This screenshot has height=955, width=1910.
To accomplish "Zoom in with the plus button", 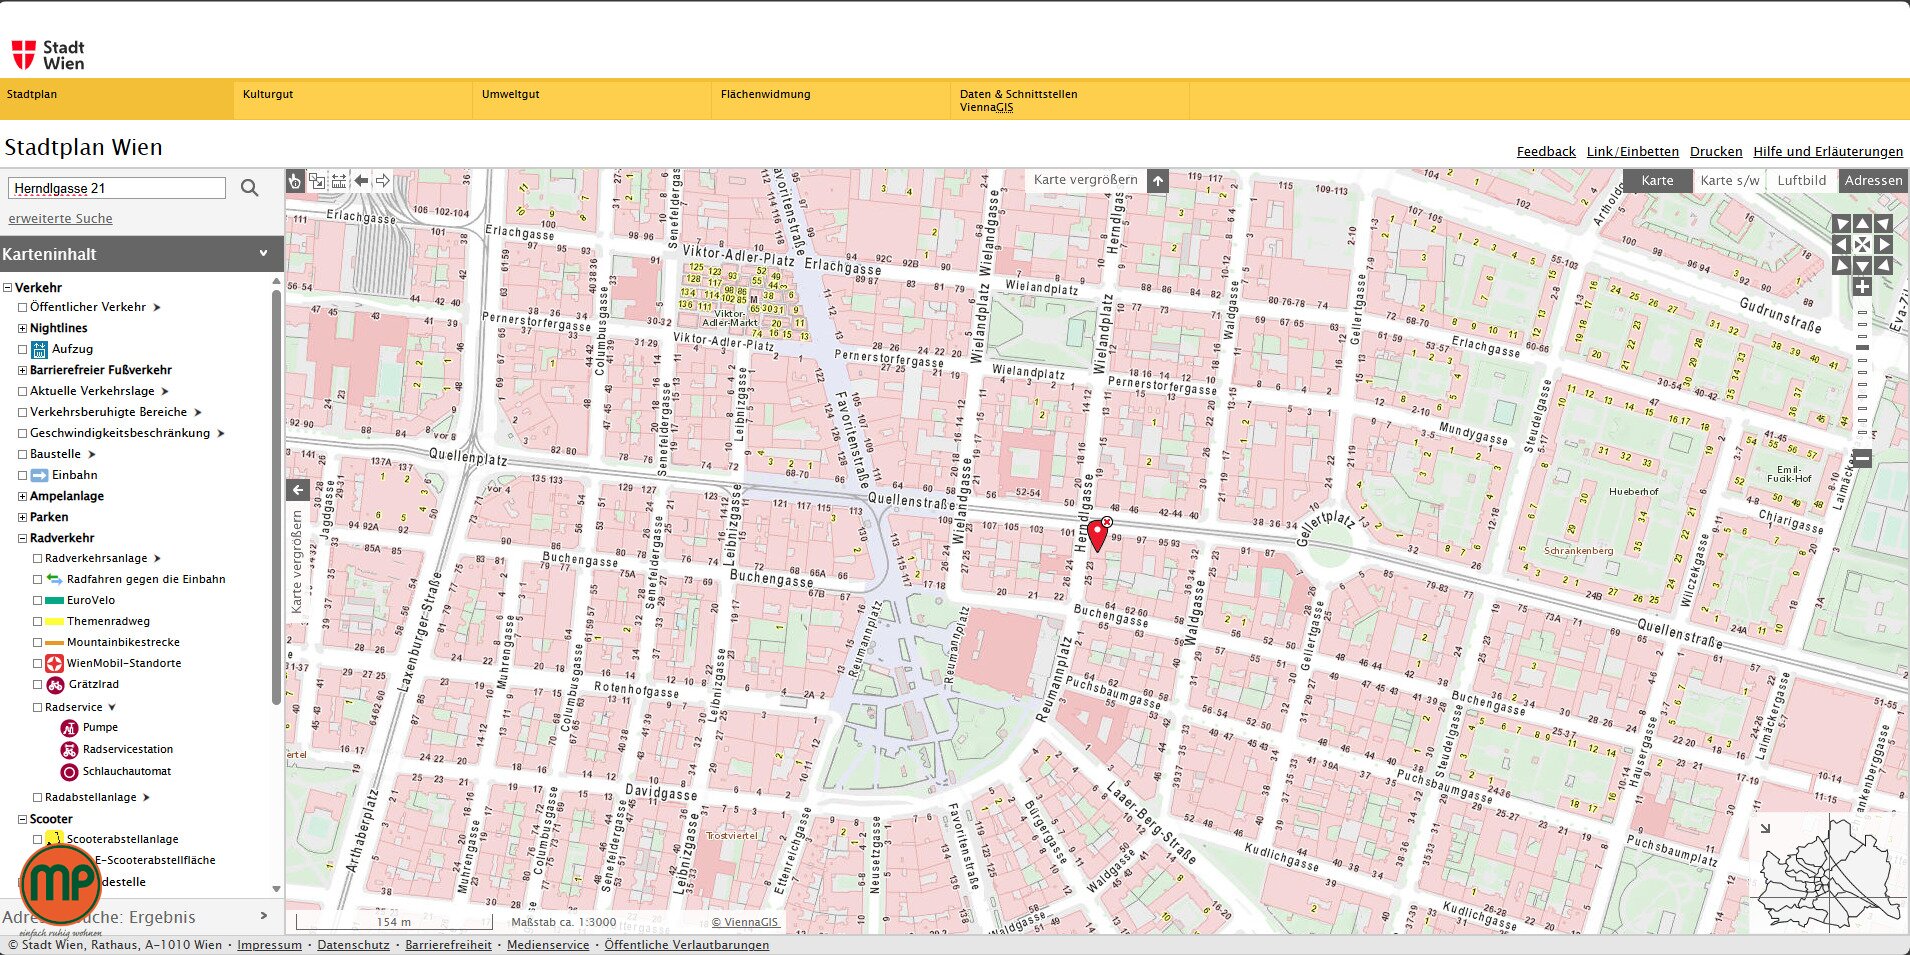I will [1862, 287].
